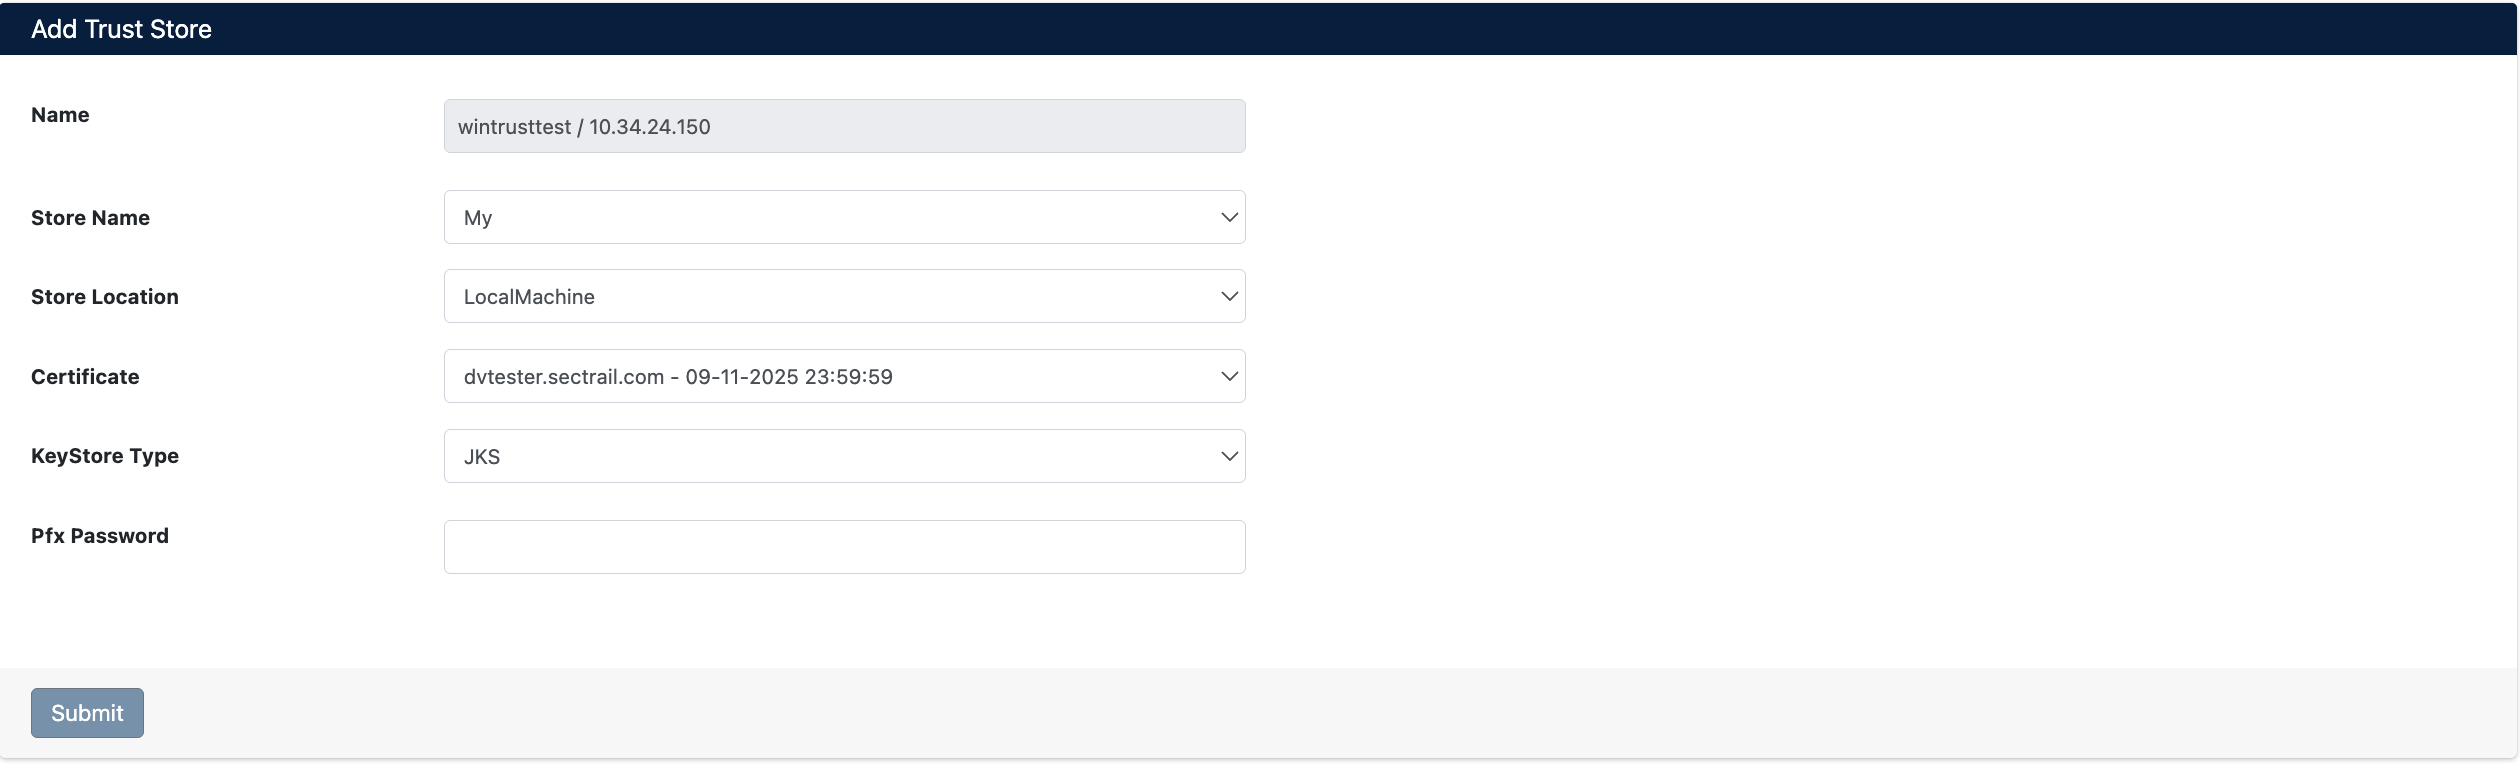2520x764 pixels.
Task: Click the KeyStore Type dropdown chevron
Action: click(1229, 455)
